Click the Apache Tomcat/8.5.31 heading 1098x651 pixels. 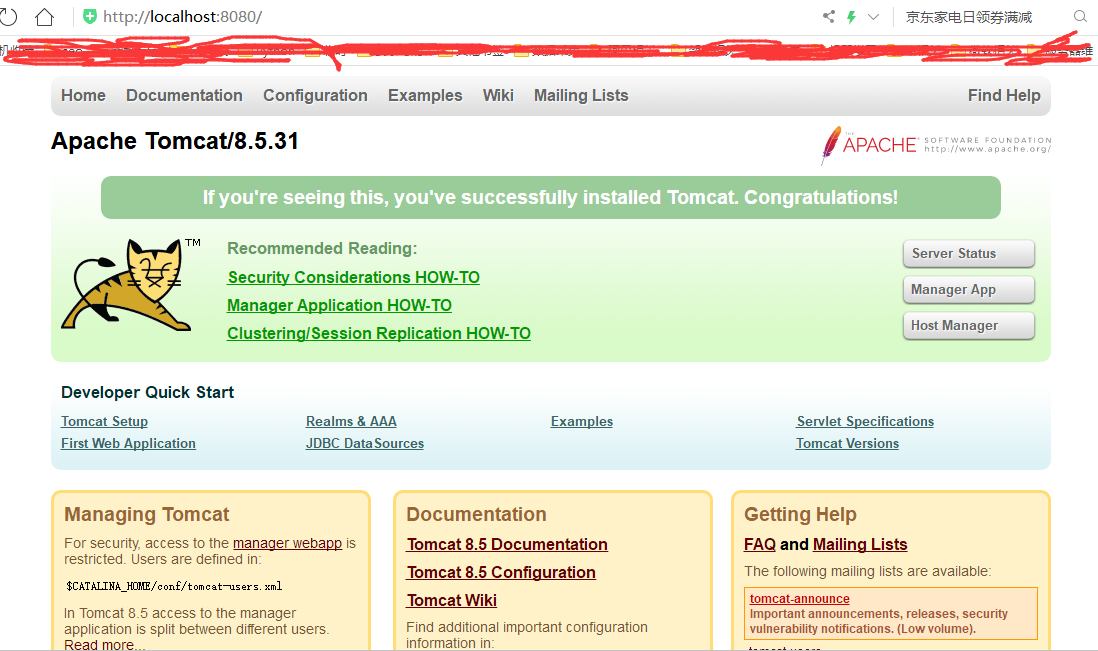[x=175, y=141]
